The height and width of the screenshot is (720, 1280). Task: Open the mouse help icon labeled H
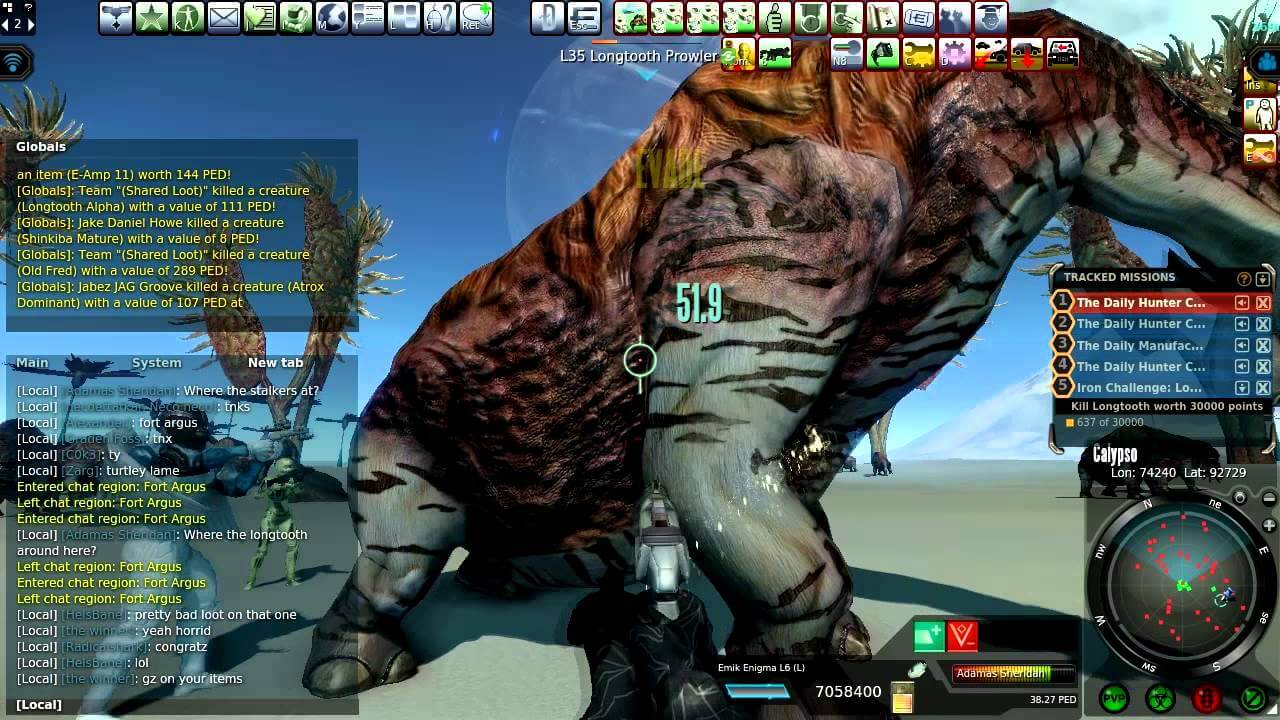coord(440,17)
